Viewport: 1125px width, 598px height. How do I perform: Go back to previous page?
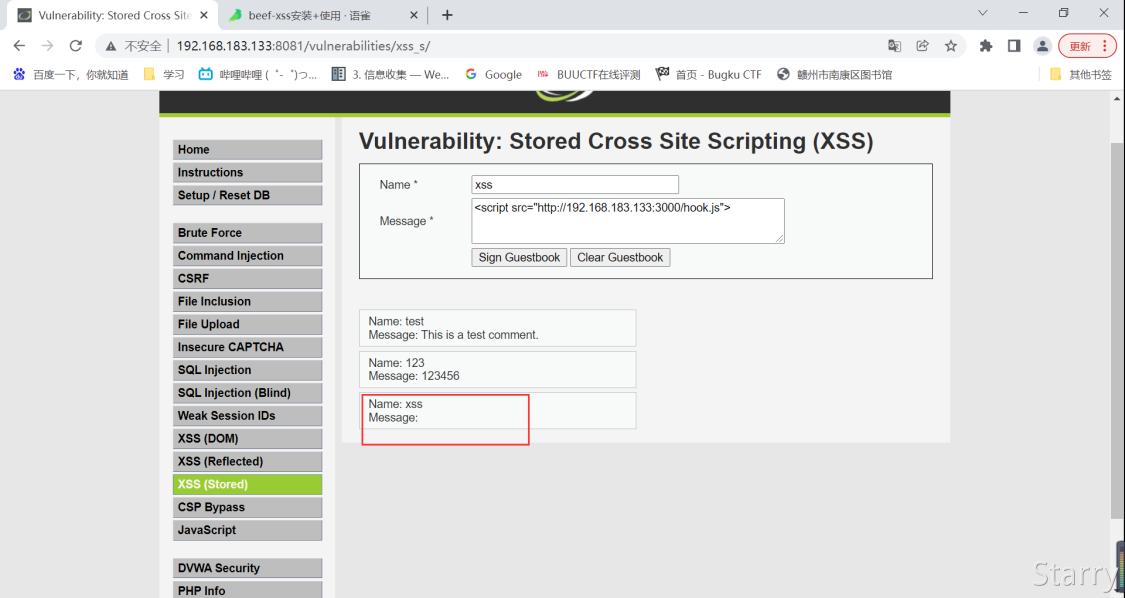(19, 46)
